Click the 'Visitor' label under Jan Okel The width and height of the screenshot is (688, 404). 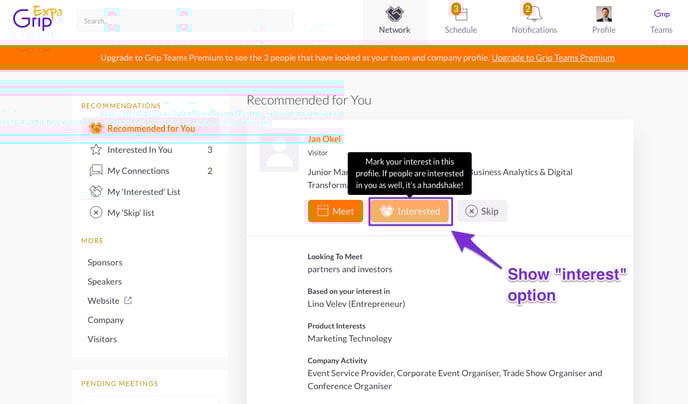[318, 153]
